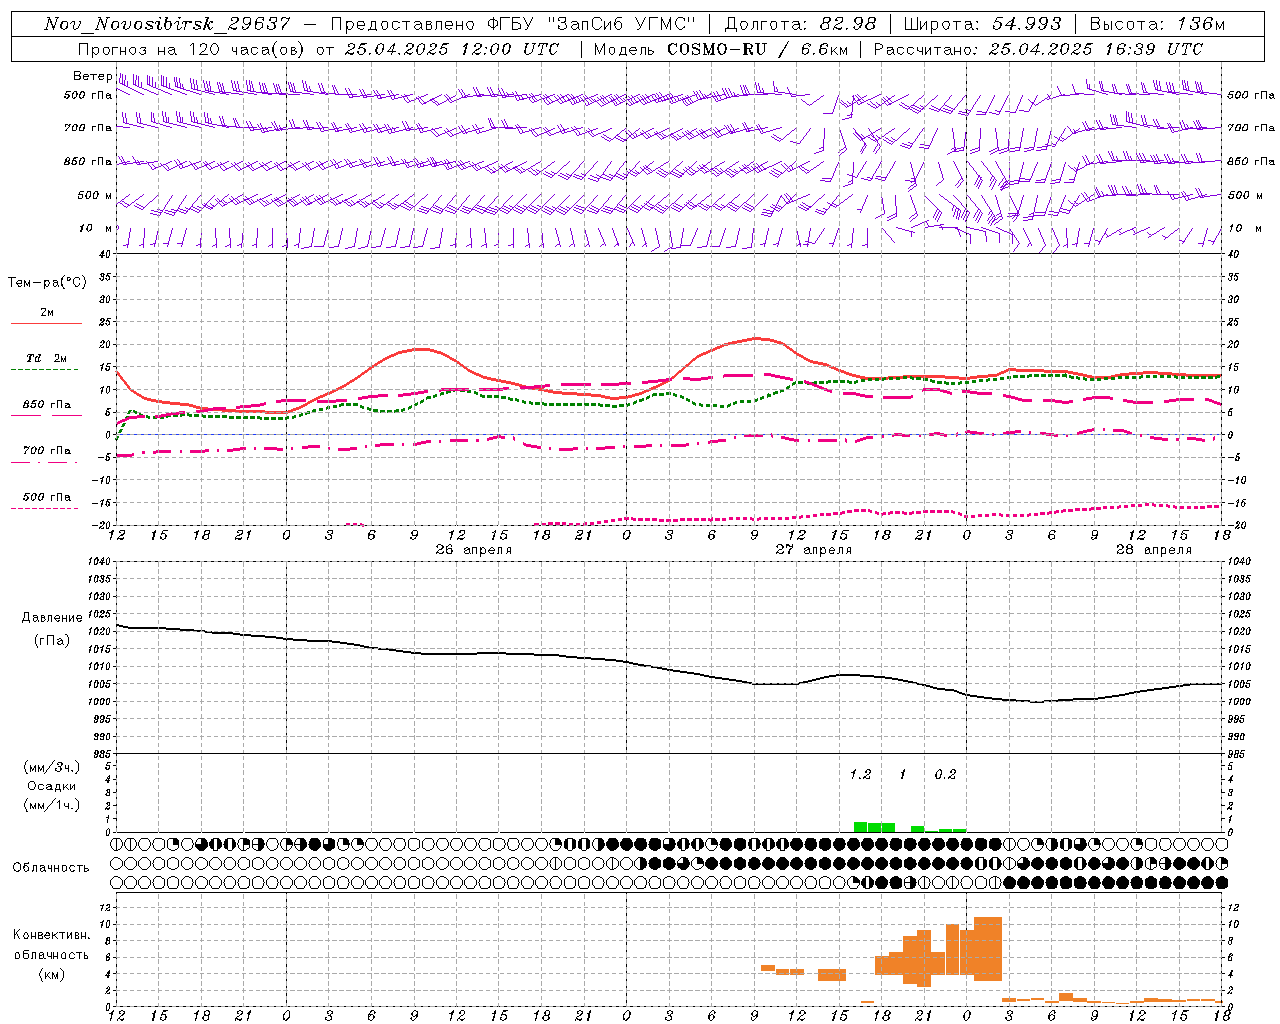The width and height of the screenshot is (1280, 1024).
Task: Click the 500 гПа dotted temperature legend entry
Action: [46, 500]
